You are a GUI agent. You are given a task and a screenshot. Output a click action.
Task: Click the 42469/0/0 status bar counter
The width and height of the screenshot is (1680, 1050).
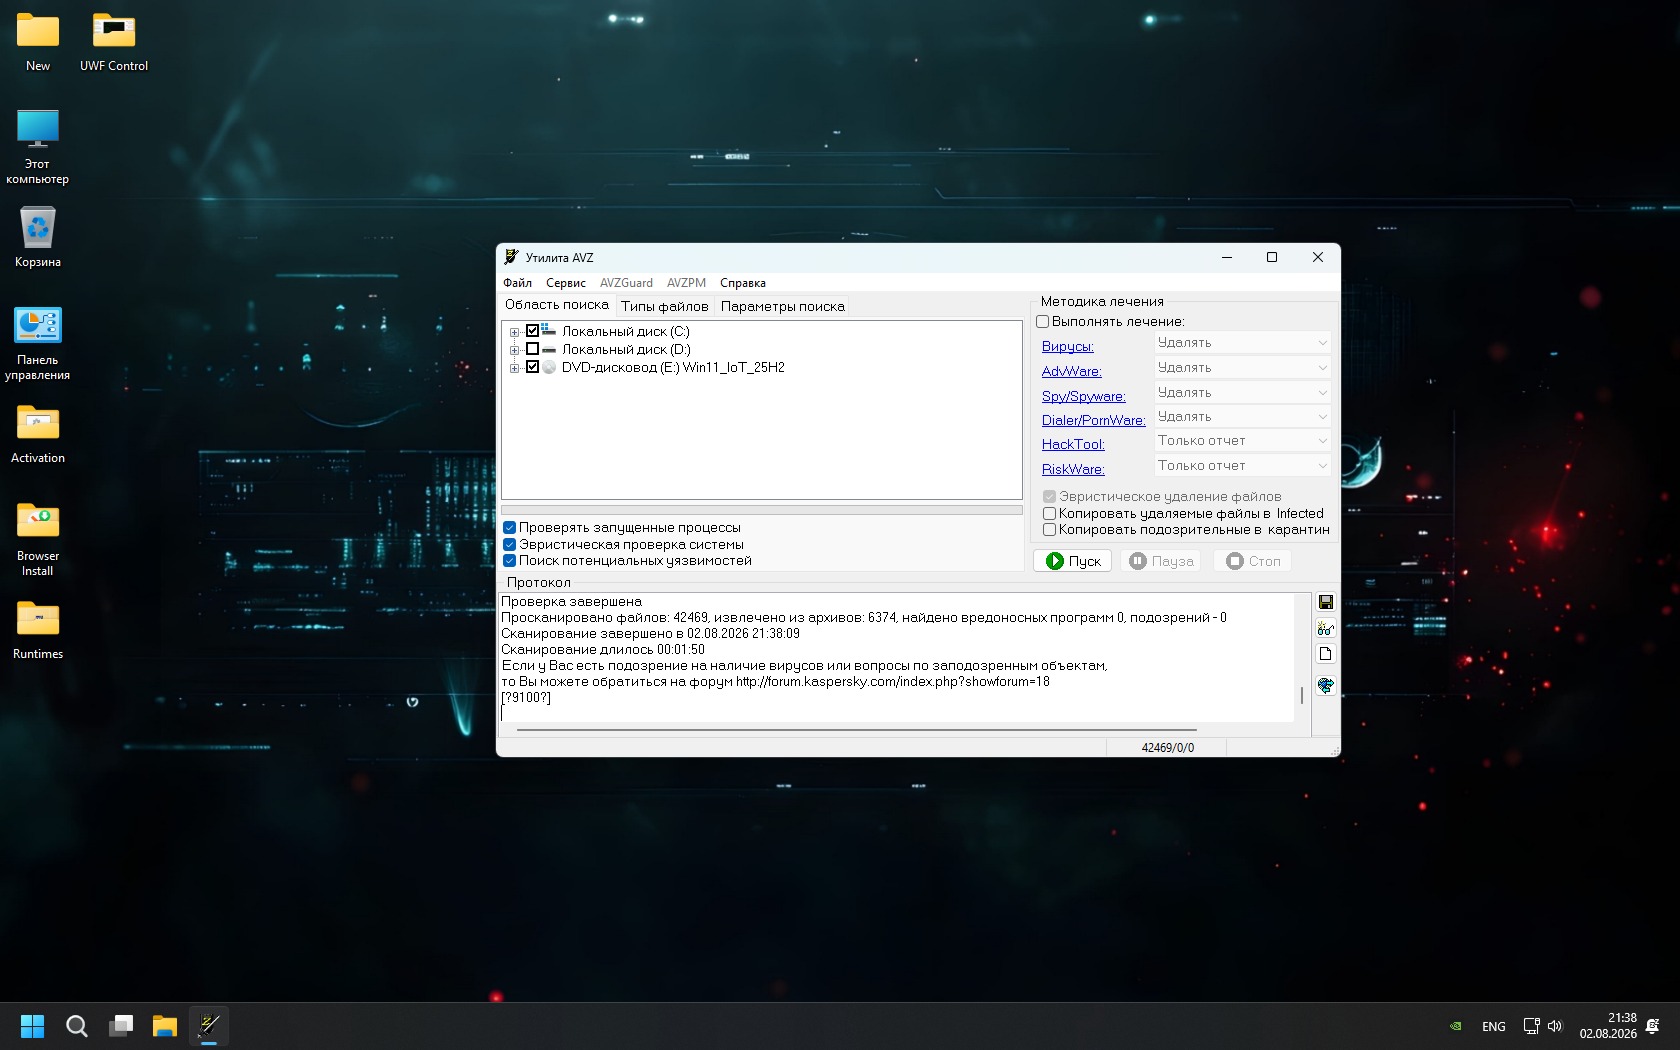[1167, 748]
